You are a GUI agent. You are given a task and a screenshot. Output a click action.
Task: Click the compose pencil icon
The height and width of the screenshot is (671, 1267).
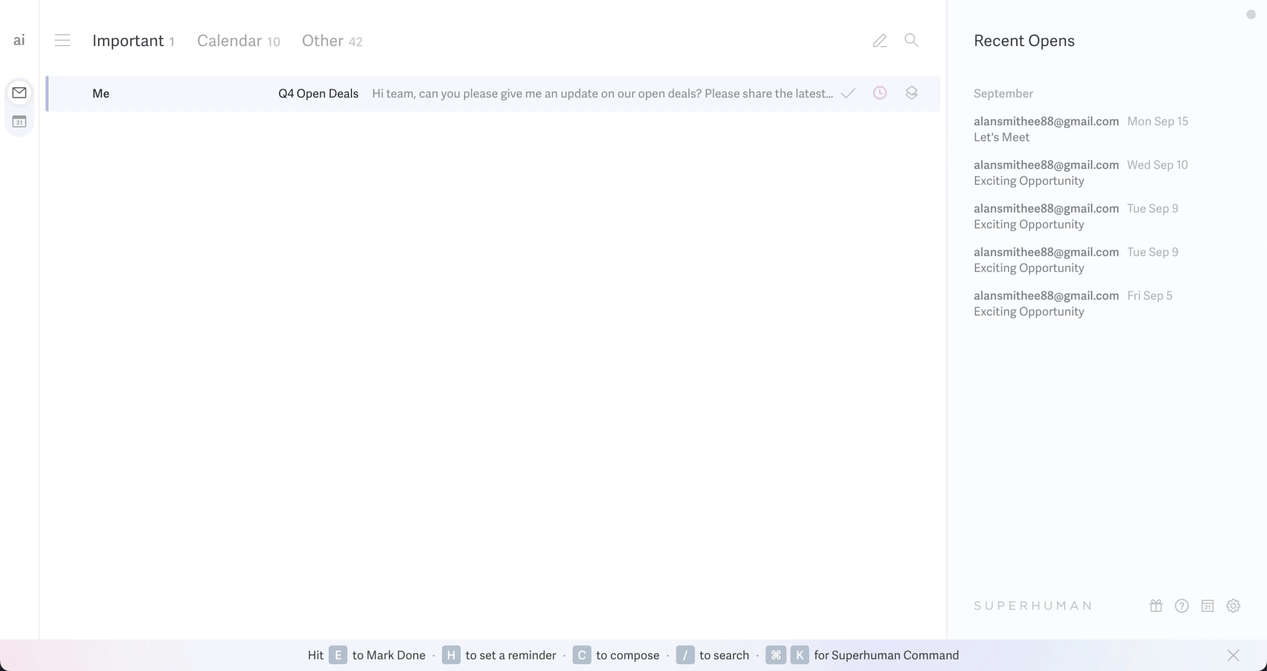[879, 41]
